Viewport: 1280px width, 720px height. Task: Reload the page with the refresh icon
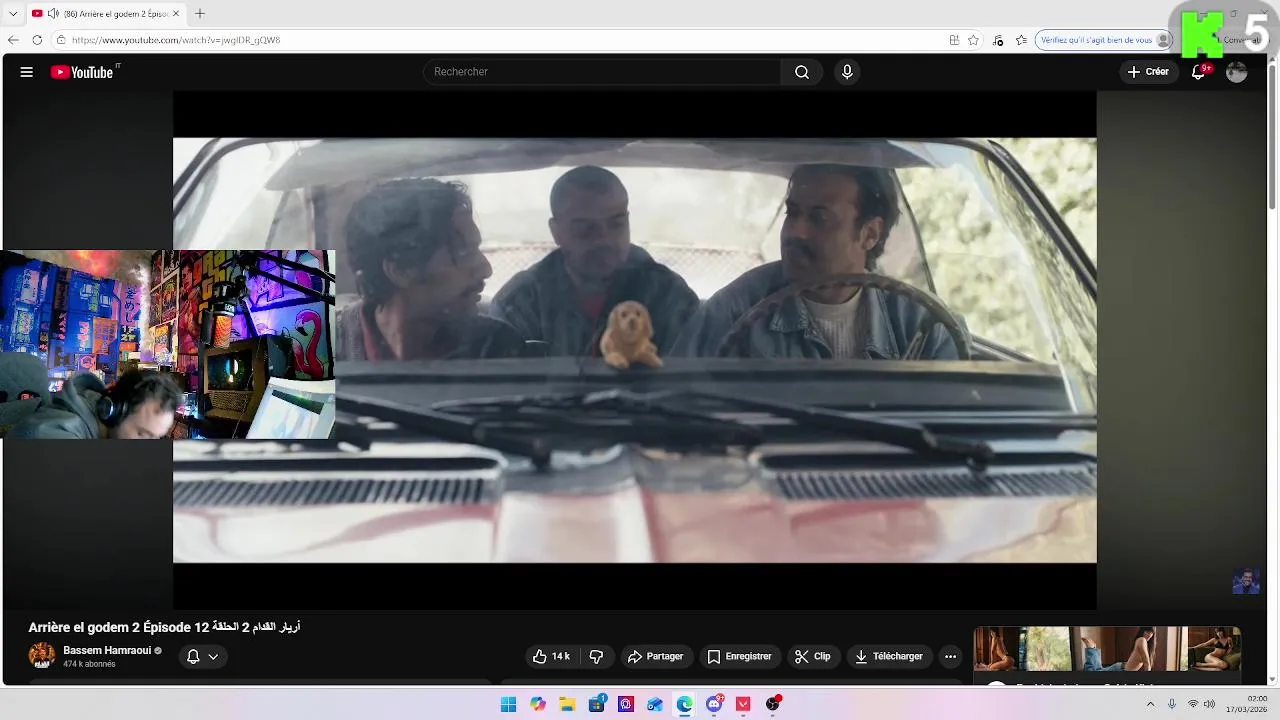point(37,40)
